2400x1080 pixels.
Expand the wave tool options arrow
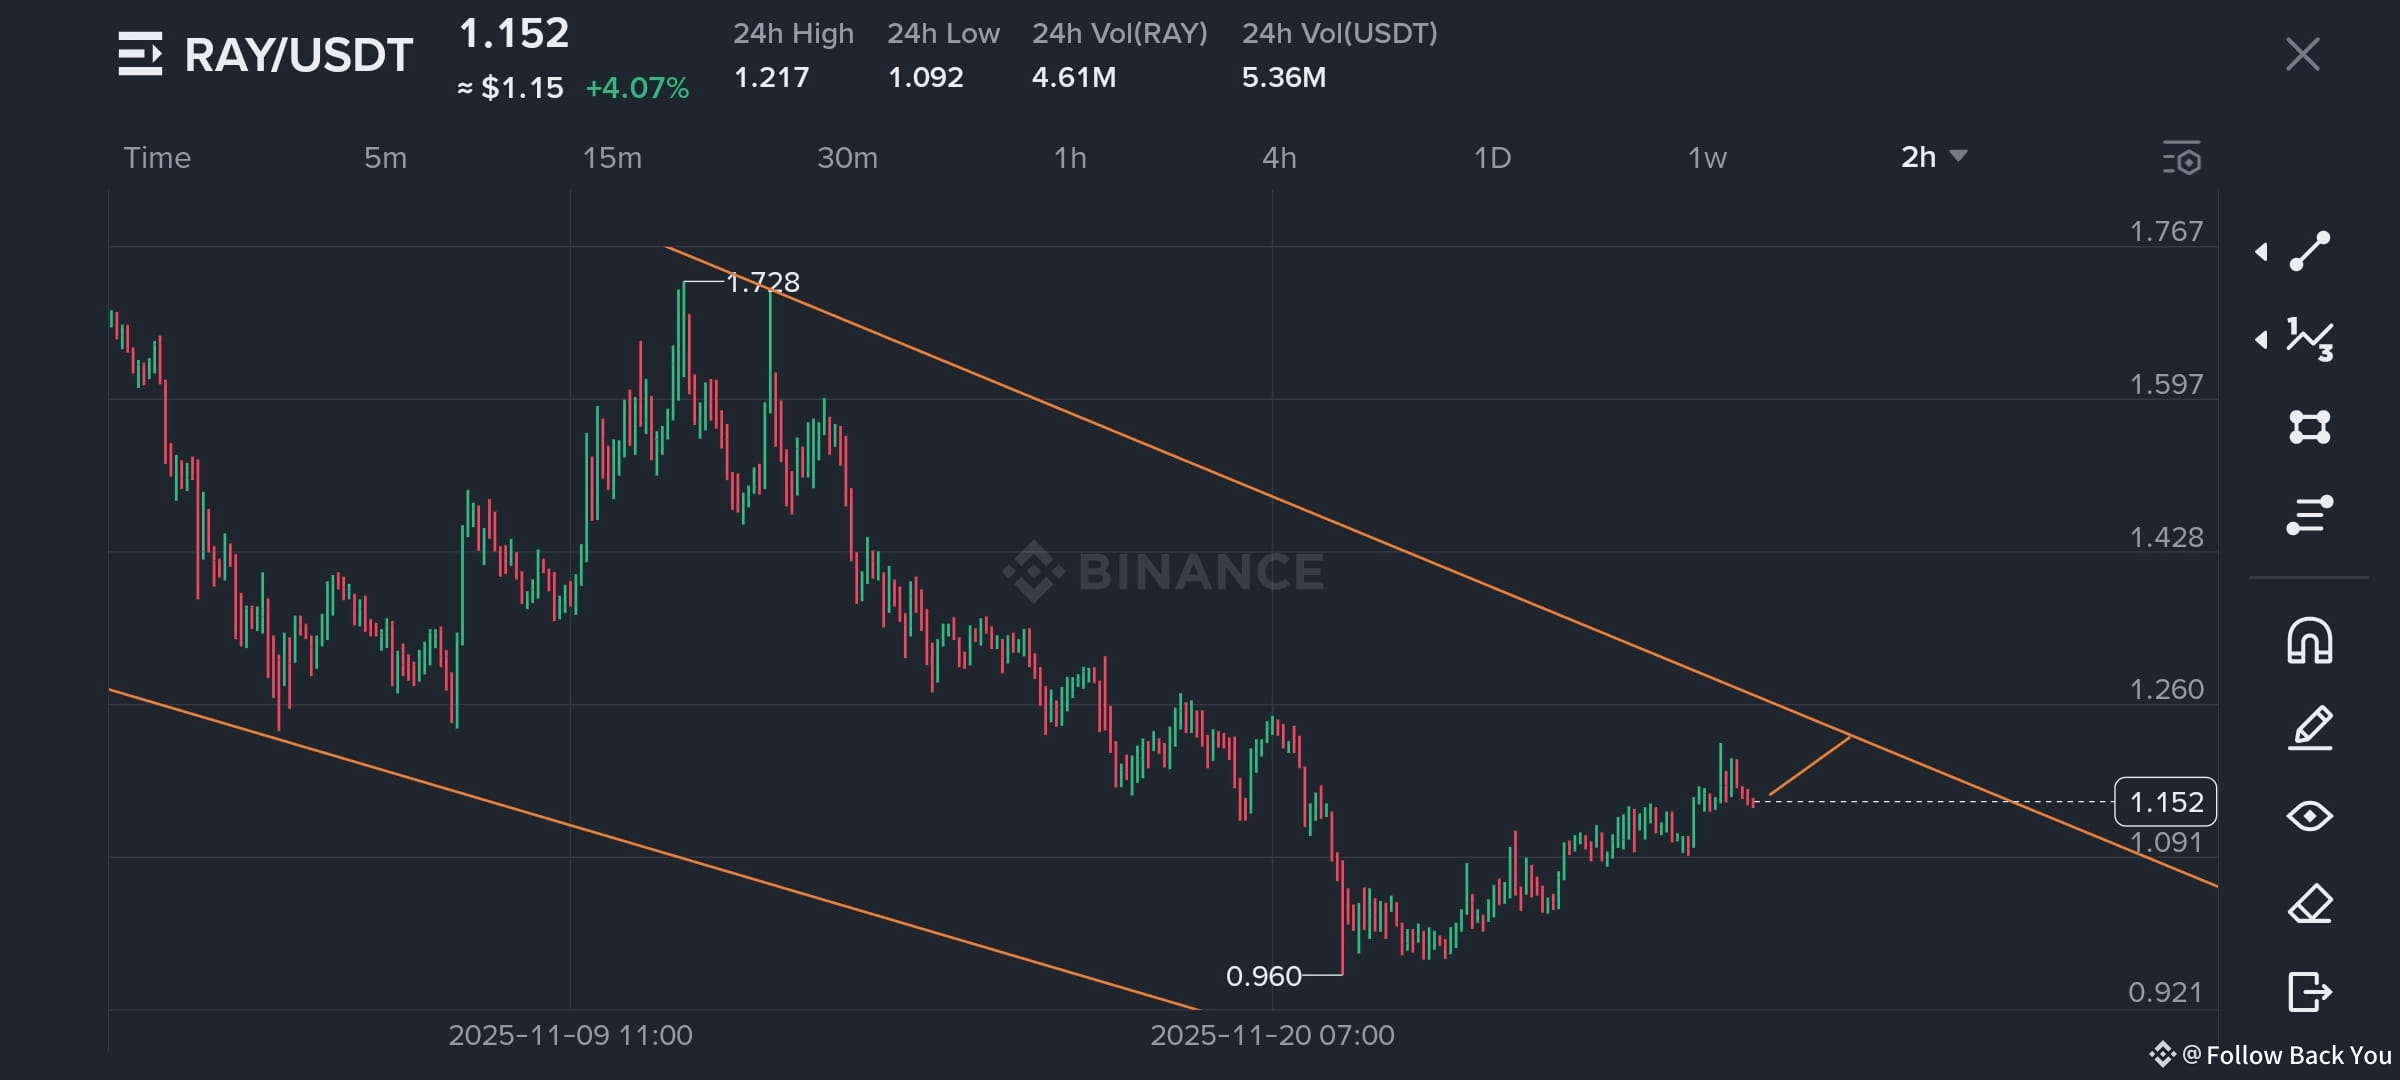tap(2261, 340)
